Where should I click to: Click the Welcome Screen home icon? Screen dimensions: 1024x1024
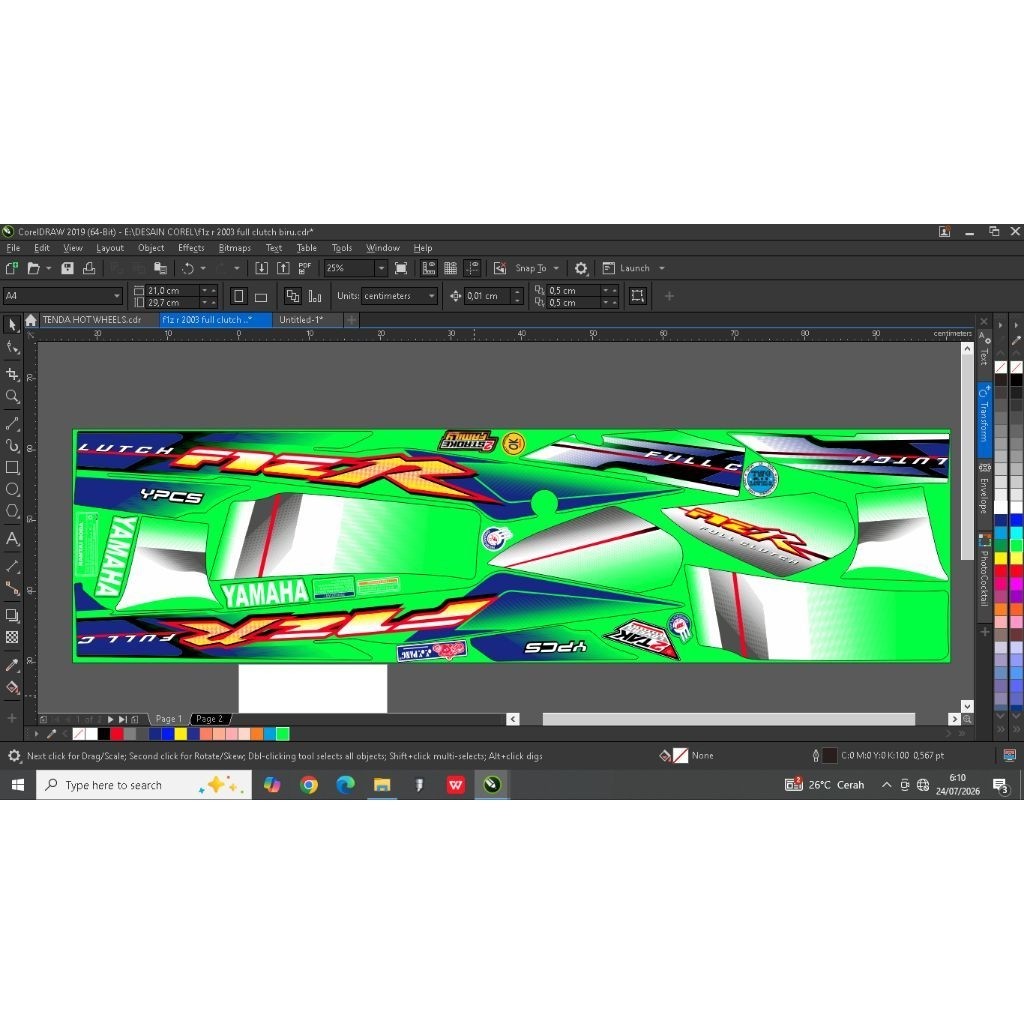tap(31, 320)
